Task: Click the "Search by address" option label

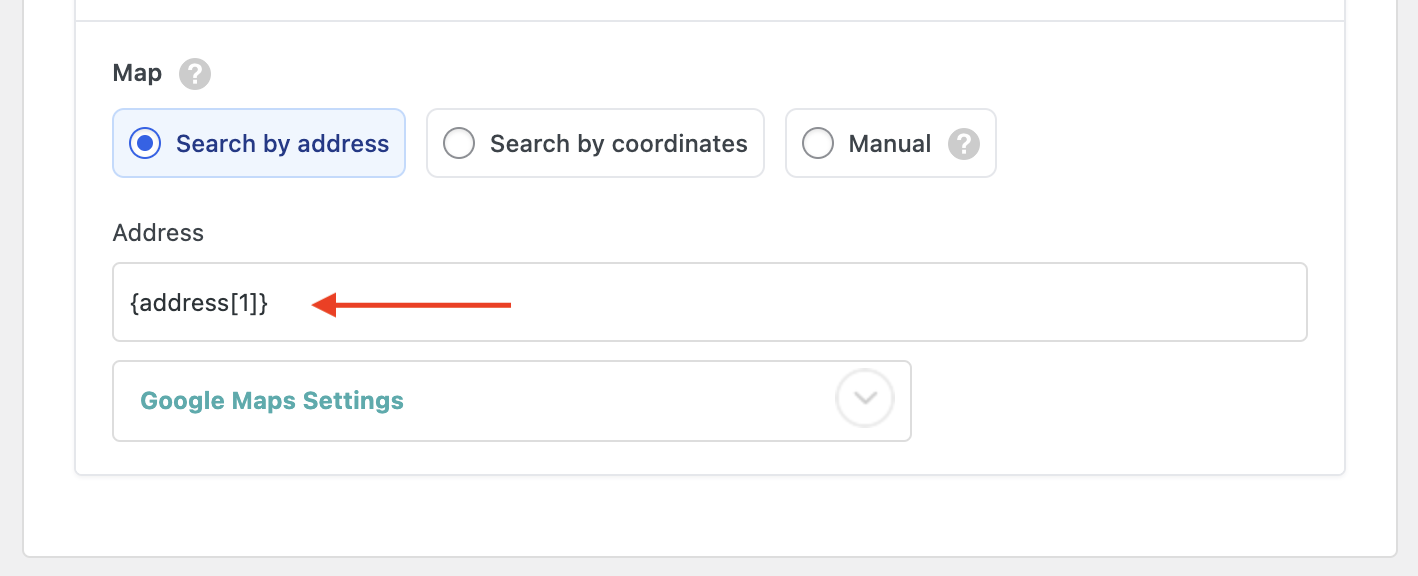Action: 282,144
